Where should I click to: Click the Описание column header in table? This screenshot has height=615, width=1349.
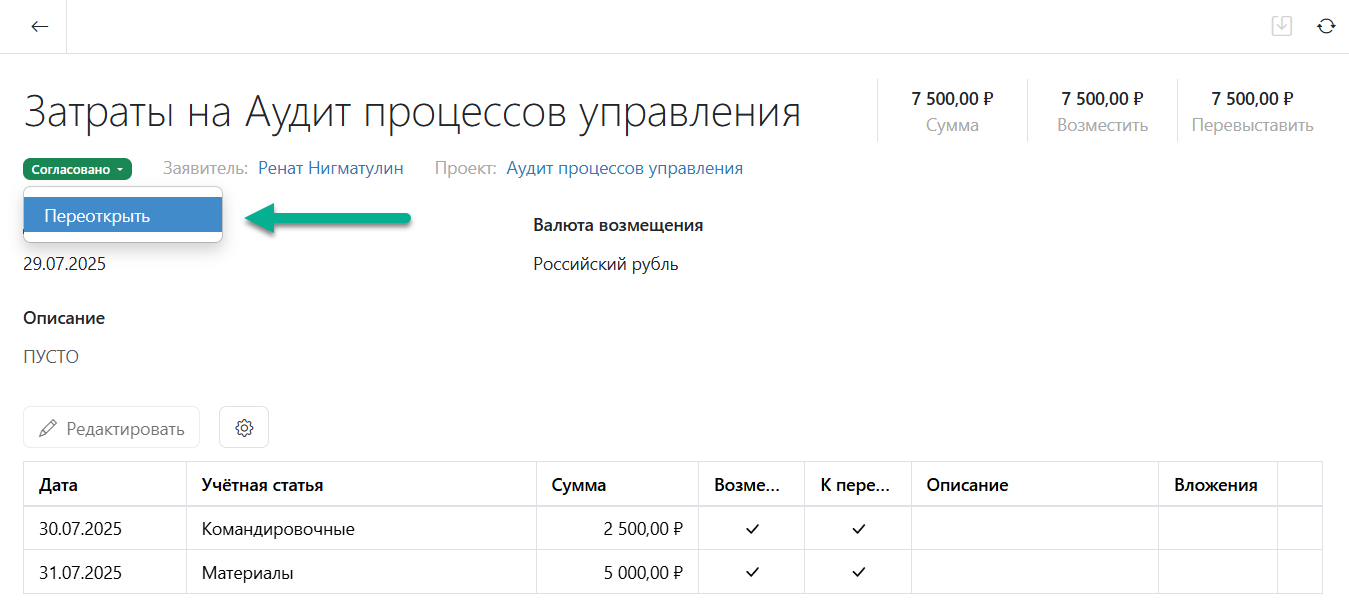(x=1035, y=484)
